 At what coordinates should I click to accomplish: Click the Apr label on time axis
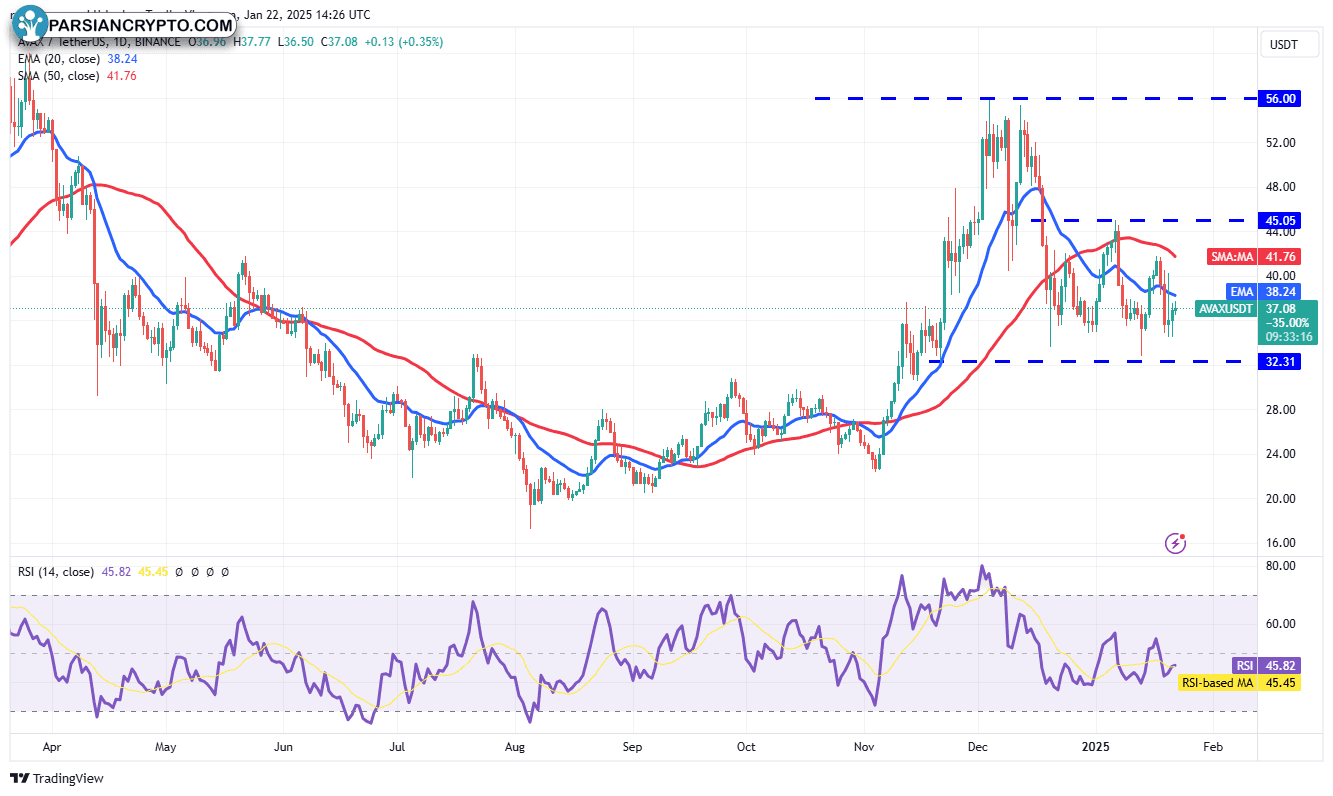coord(52,747)
